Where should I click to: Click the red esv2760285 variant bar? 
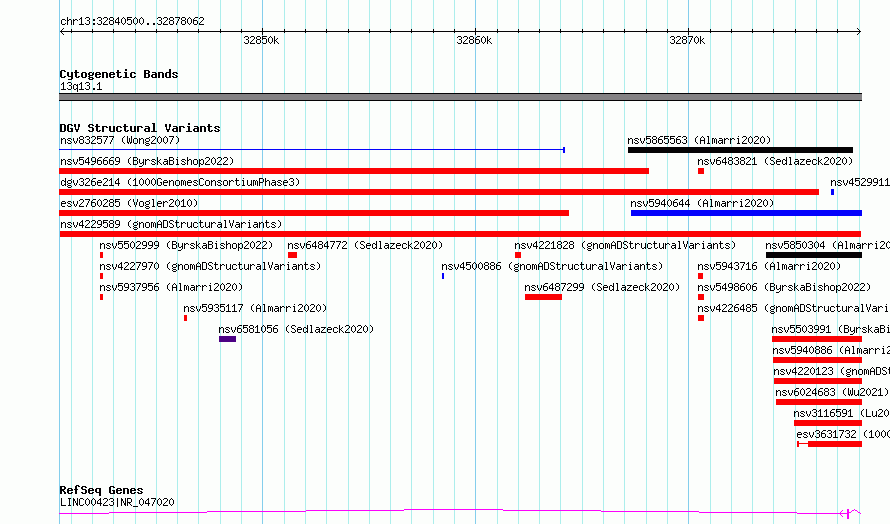[314, 213]
